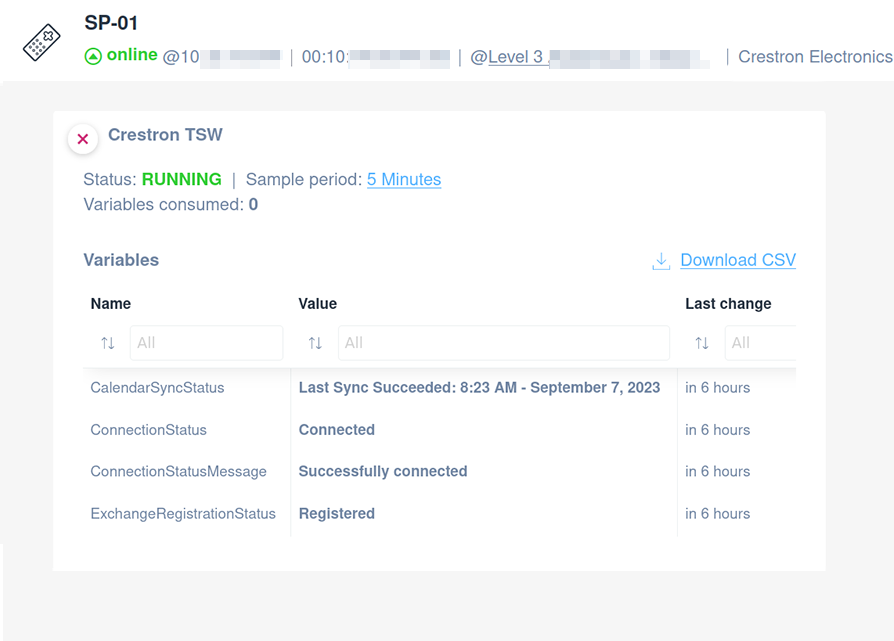Change the 5 Minutes sample period
The image size is (894, 641).
(404, 180)
